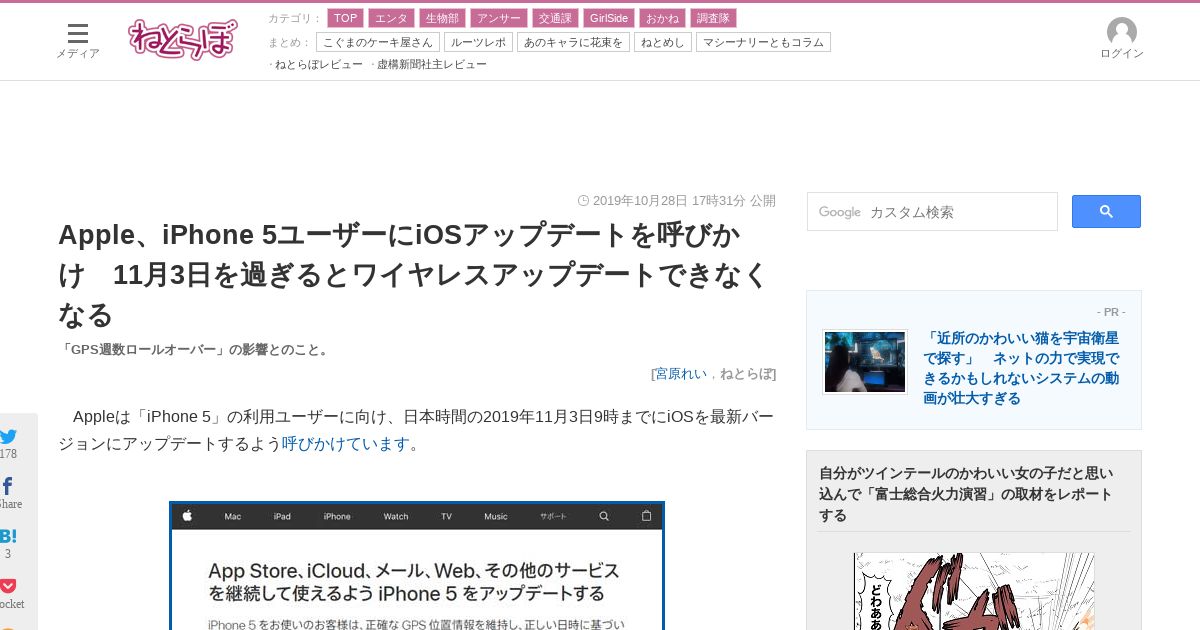
Task: Open こぐまのケーキ屋さん series link
Action: click(378, 42)
